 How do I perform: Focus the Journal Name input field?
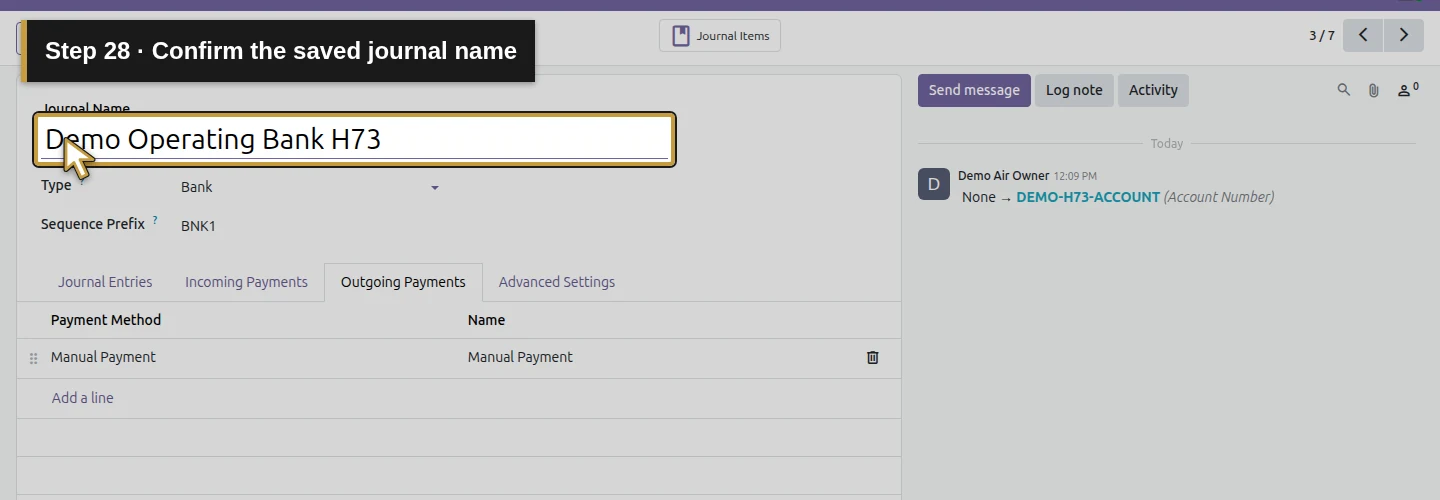pos(355,139)
